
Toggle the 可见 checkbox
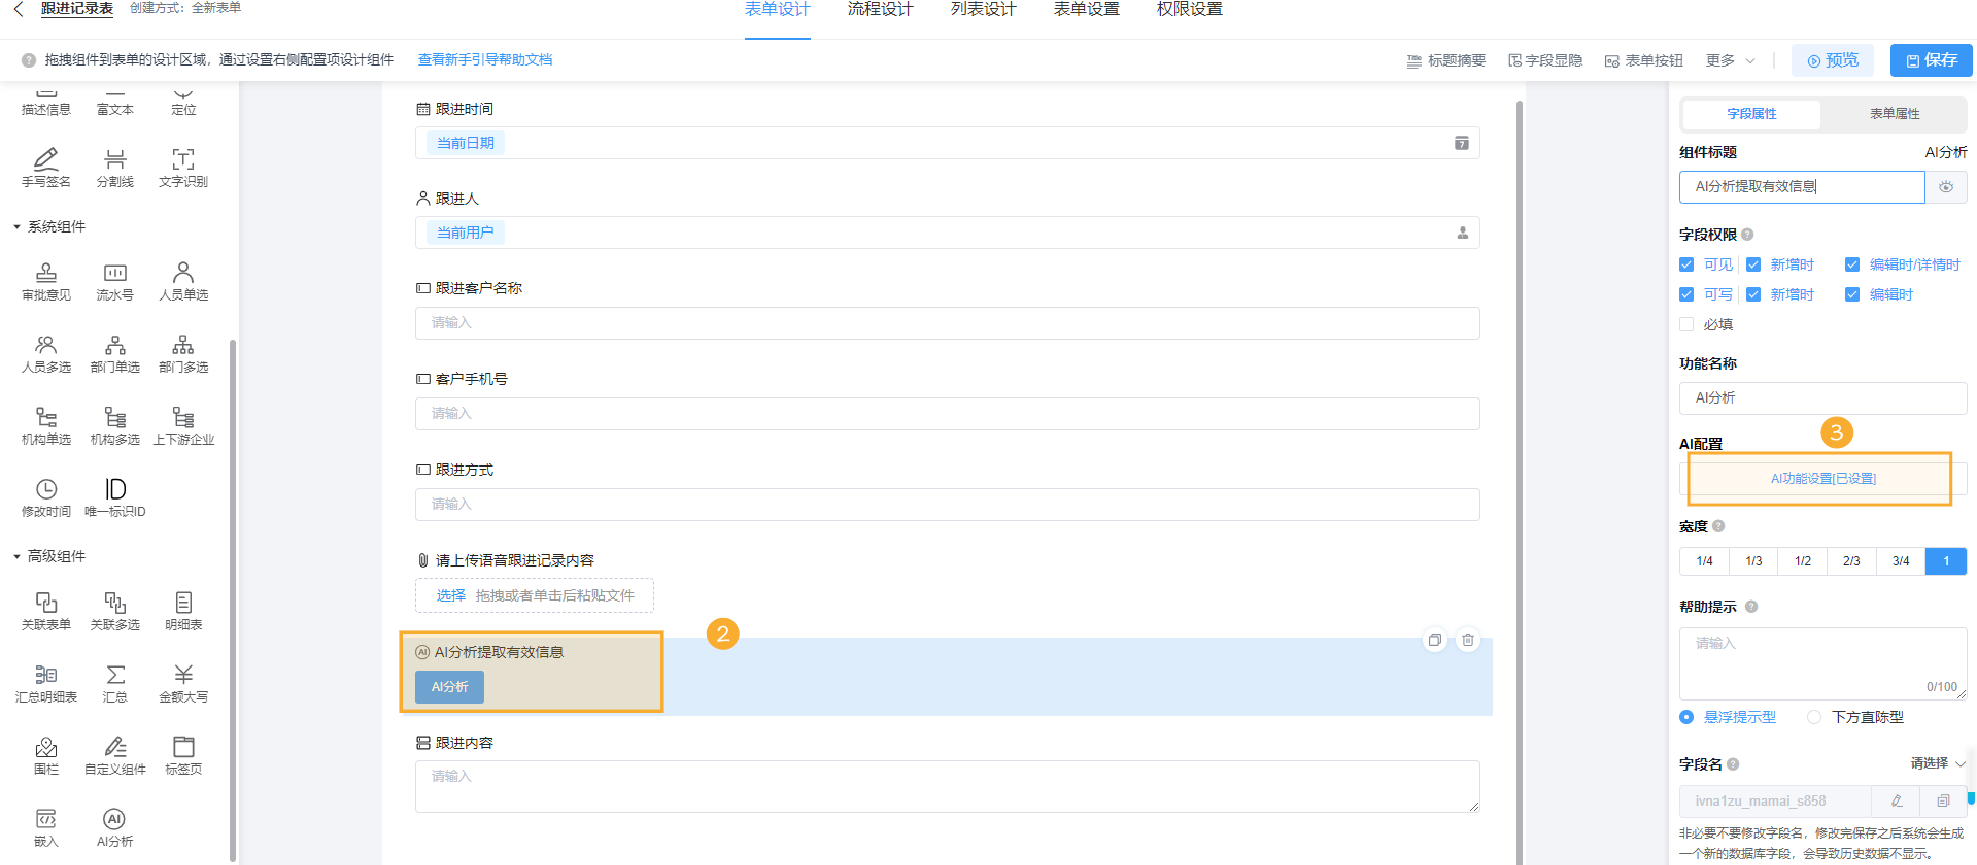(x=1687, y=265)
